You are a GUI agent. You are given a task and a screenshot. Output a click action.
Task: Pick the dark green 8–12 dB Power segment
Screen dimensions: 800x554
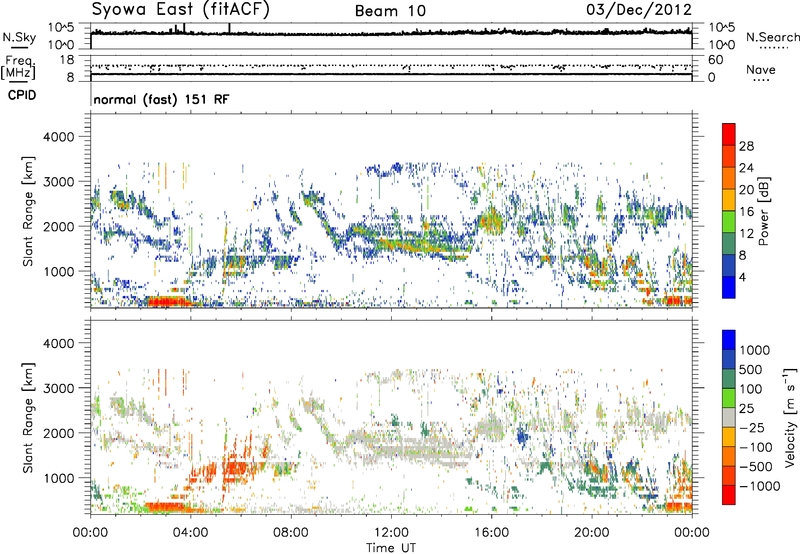[x=729, y=244]
